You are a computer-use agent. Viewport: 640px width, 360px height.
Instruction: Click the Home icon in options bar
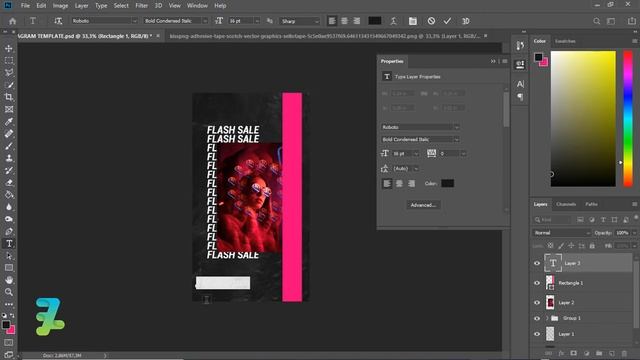pos(13,21)
